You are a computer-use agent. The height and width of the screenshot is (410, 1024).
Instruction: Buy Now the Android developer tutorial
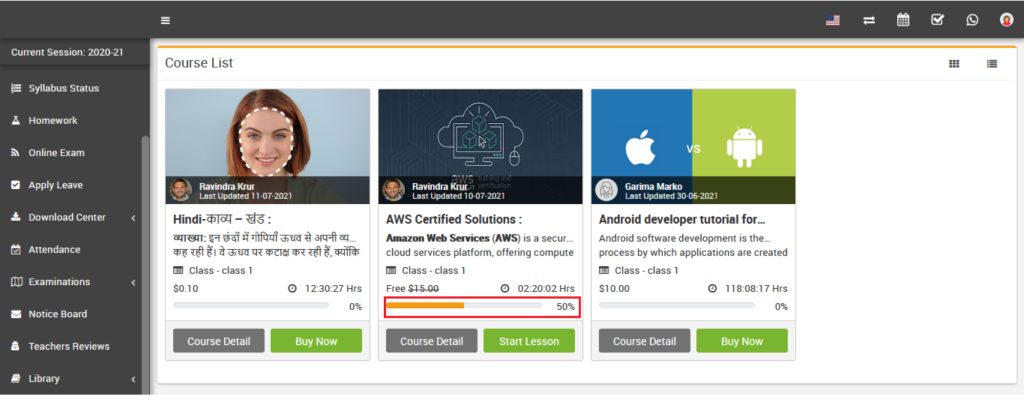742,341
